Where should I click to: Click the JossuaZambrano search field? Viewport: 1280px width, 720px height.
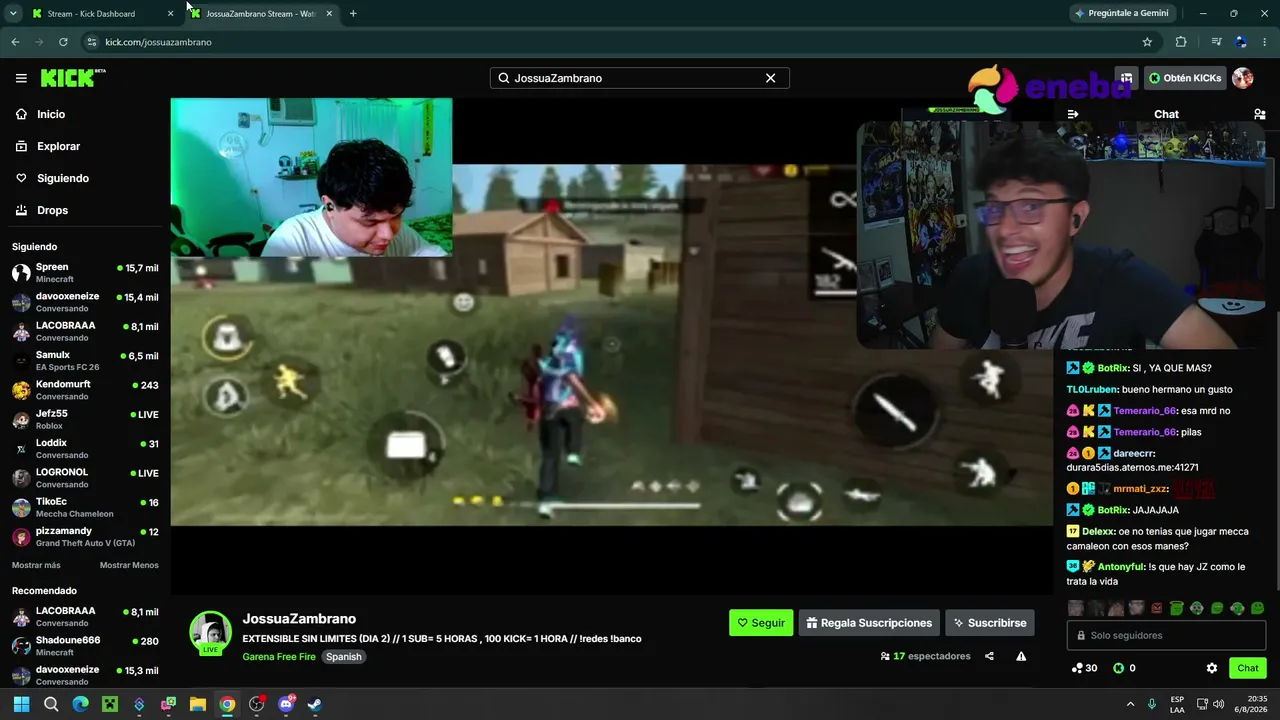pos(640,78)
